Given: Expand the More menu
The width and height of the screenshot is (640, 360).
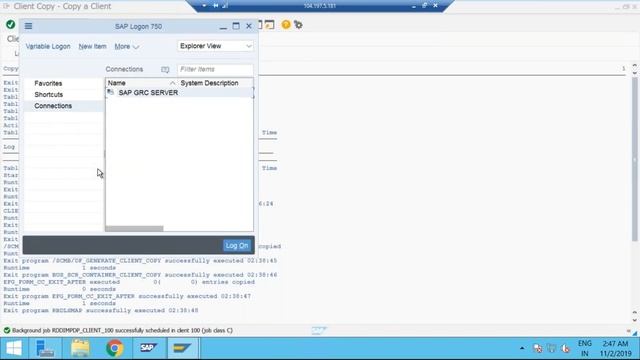Looking at the screenshot, I should pos(127,47).
